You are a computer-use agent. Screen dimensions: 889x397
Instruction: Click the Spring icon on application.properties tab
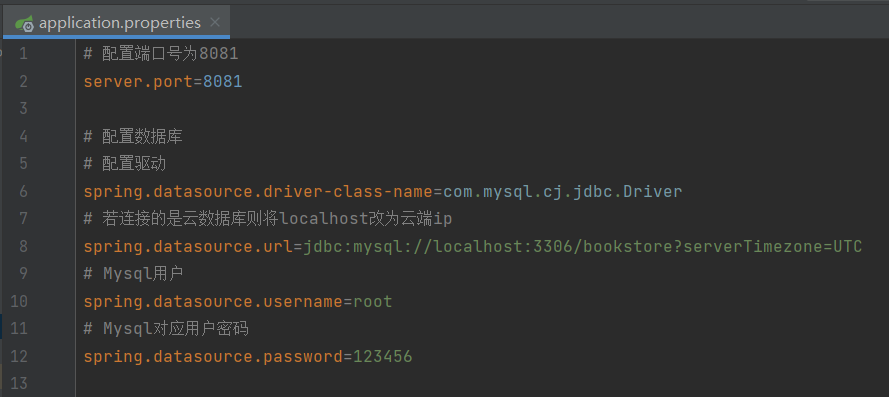pyautogui.click(x=24, y=23)
